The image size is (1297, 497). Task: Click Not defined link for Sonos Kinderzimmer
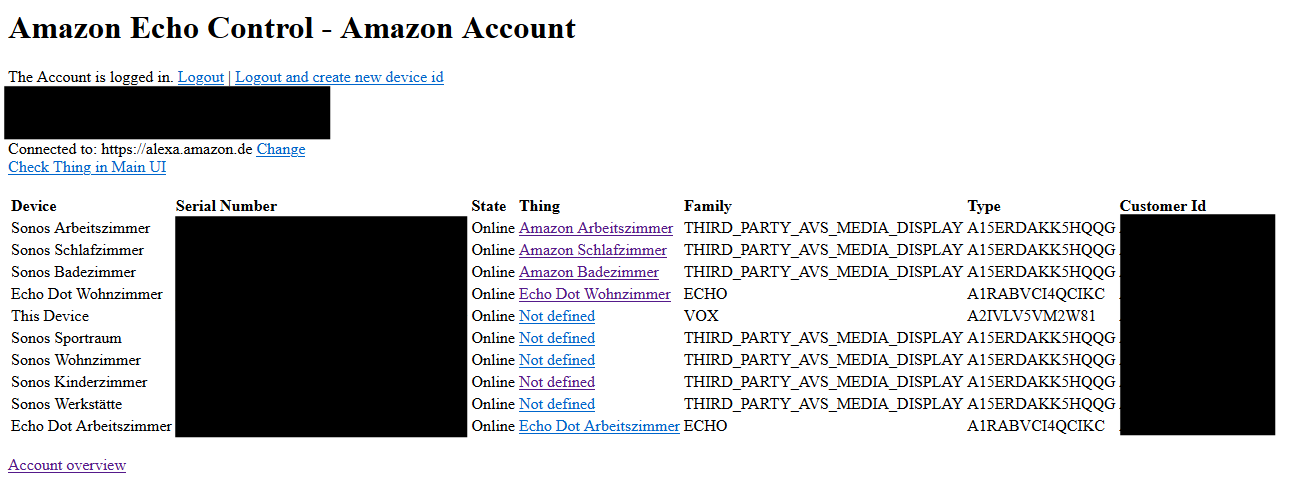(x=556, y=382)
